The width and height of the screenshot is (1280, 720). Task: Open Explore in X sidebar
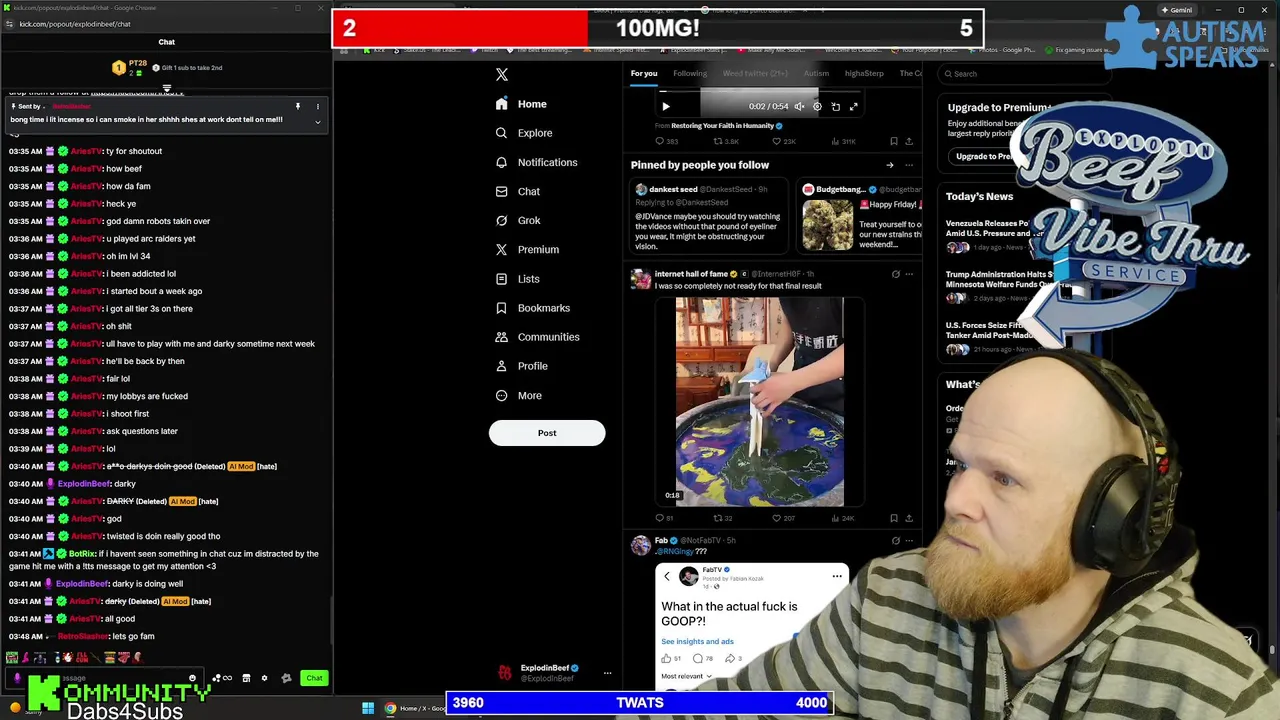point(524,133)
